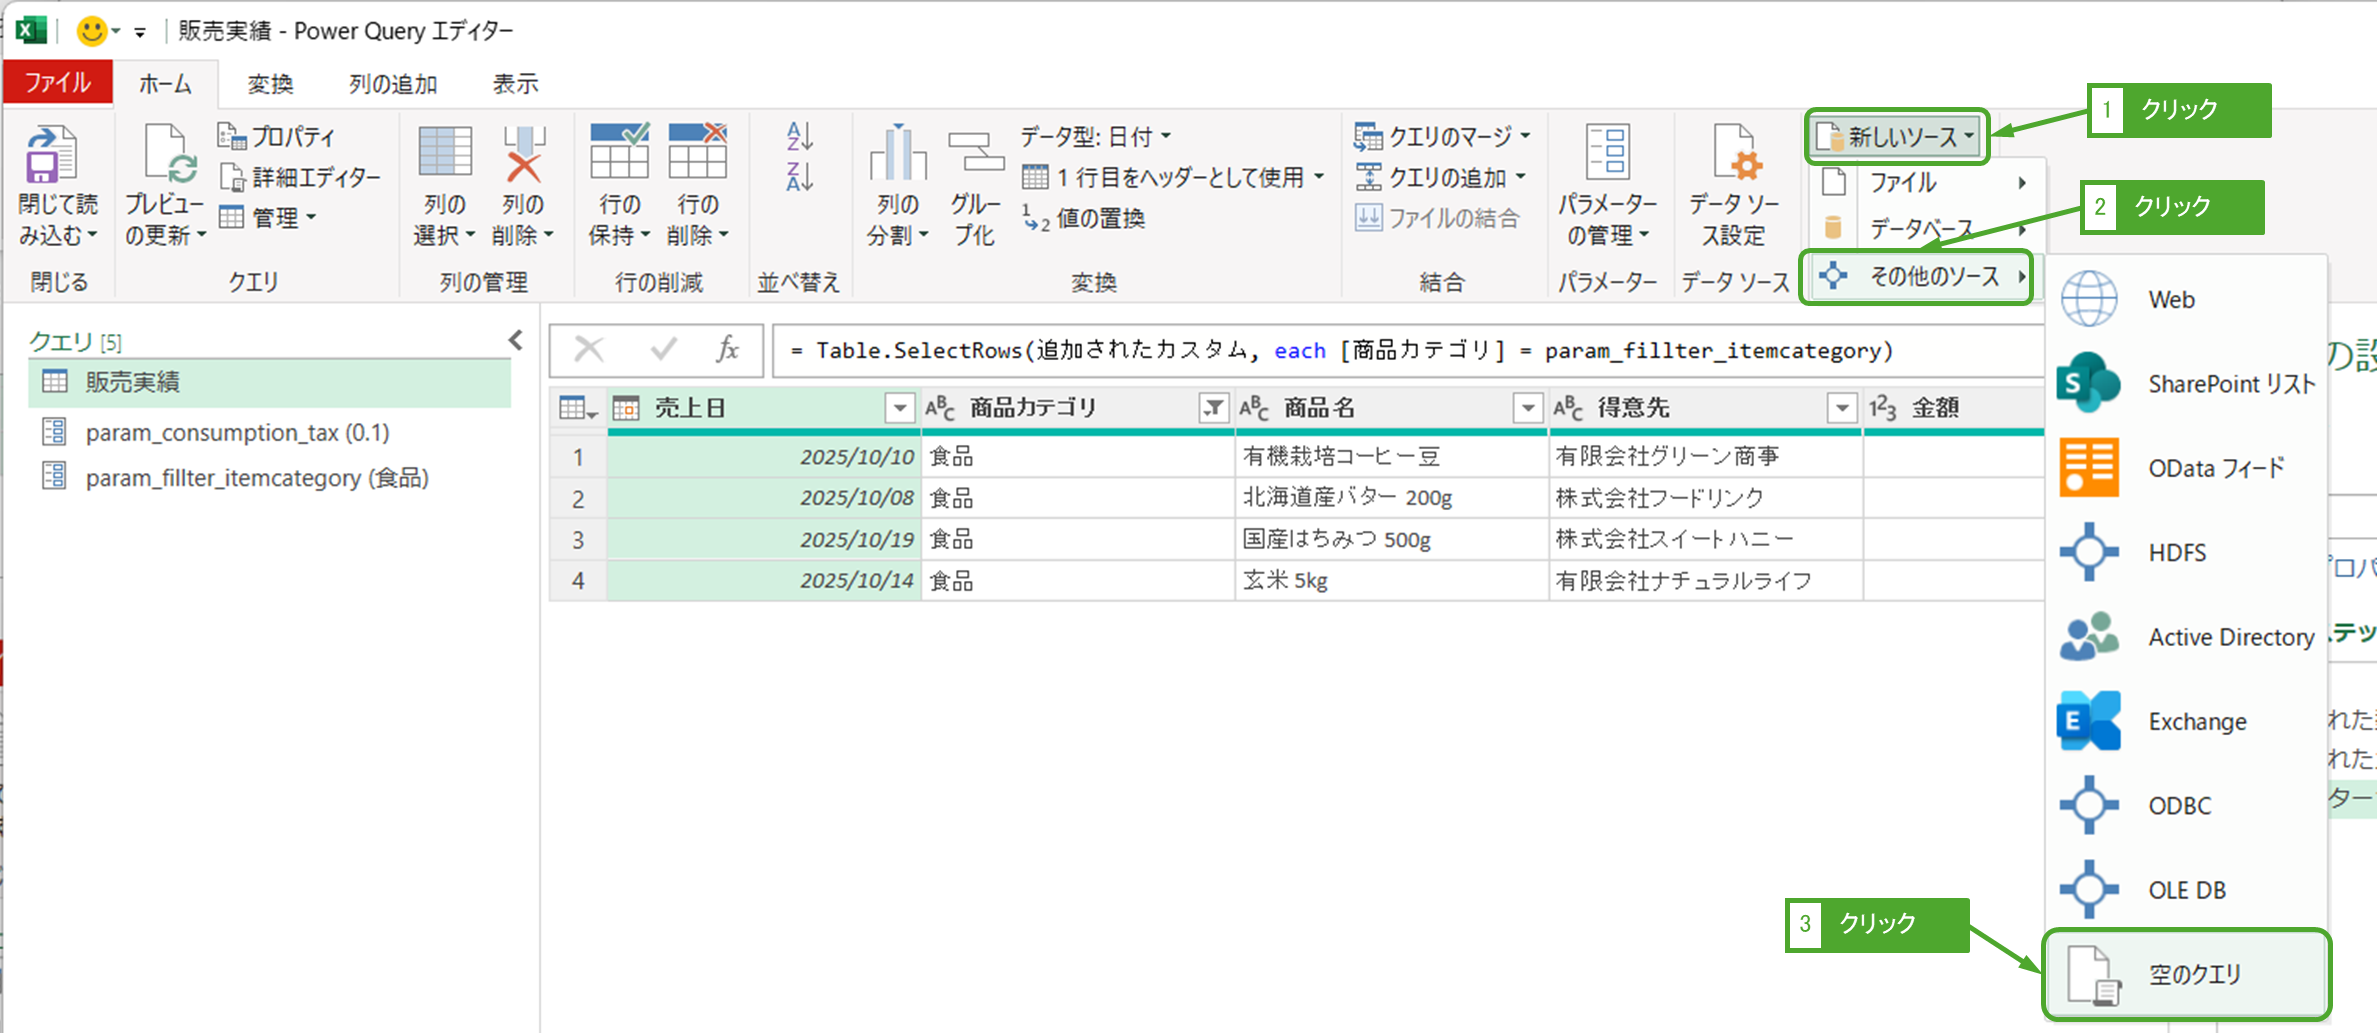Open the 列の追加 ribbon tab
The image size is (2377, 1033).
click(x=393, y=84)
